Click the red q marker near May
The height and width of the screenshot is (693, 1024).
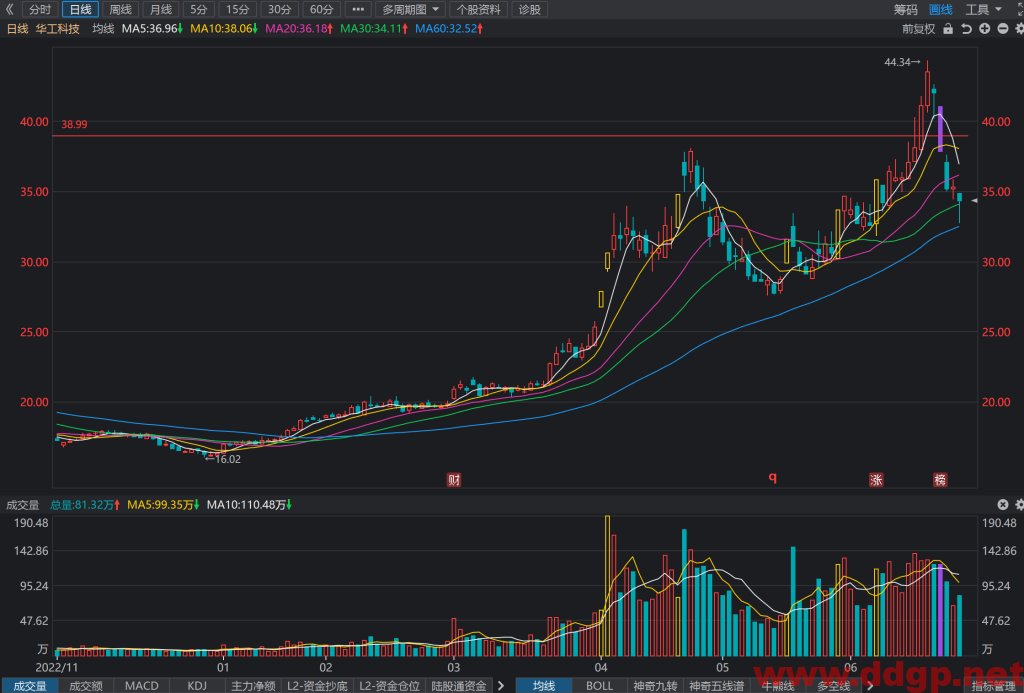[773, 477]
